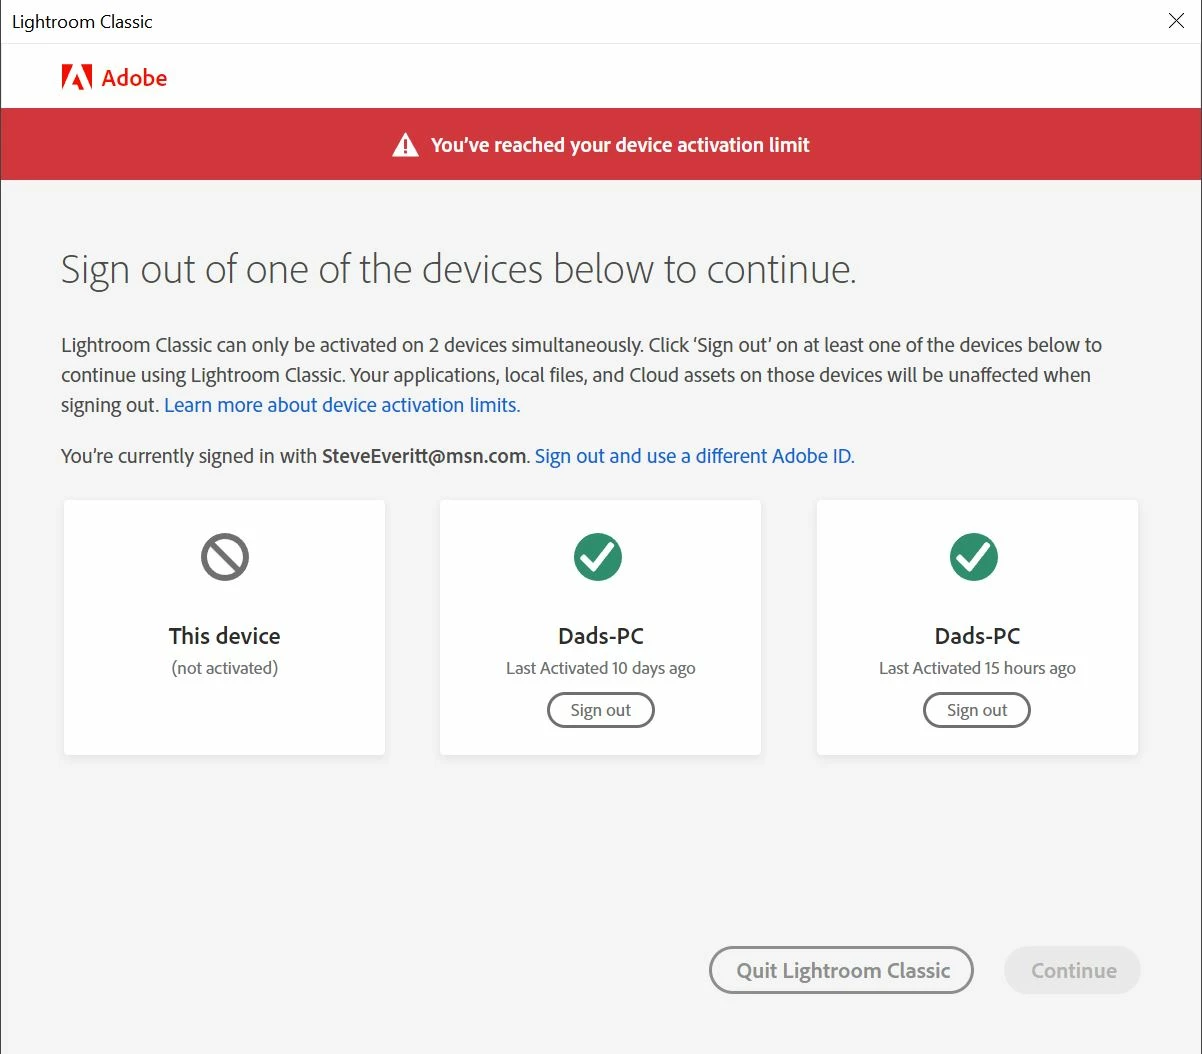The image size is (1202, 1054).
Task: Click 'Last Activated 15 hours ago' text
Action: point(977,668)
